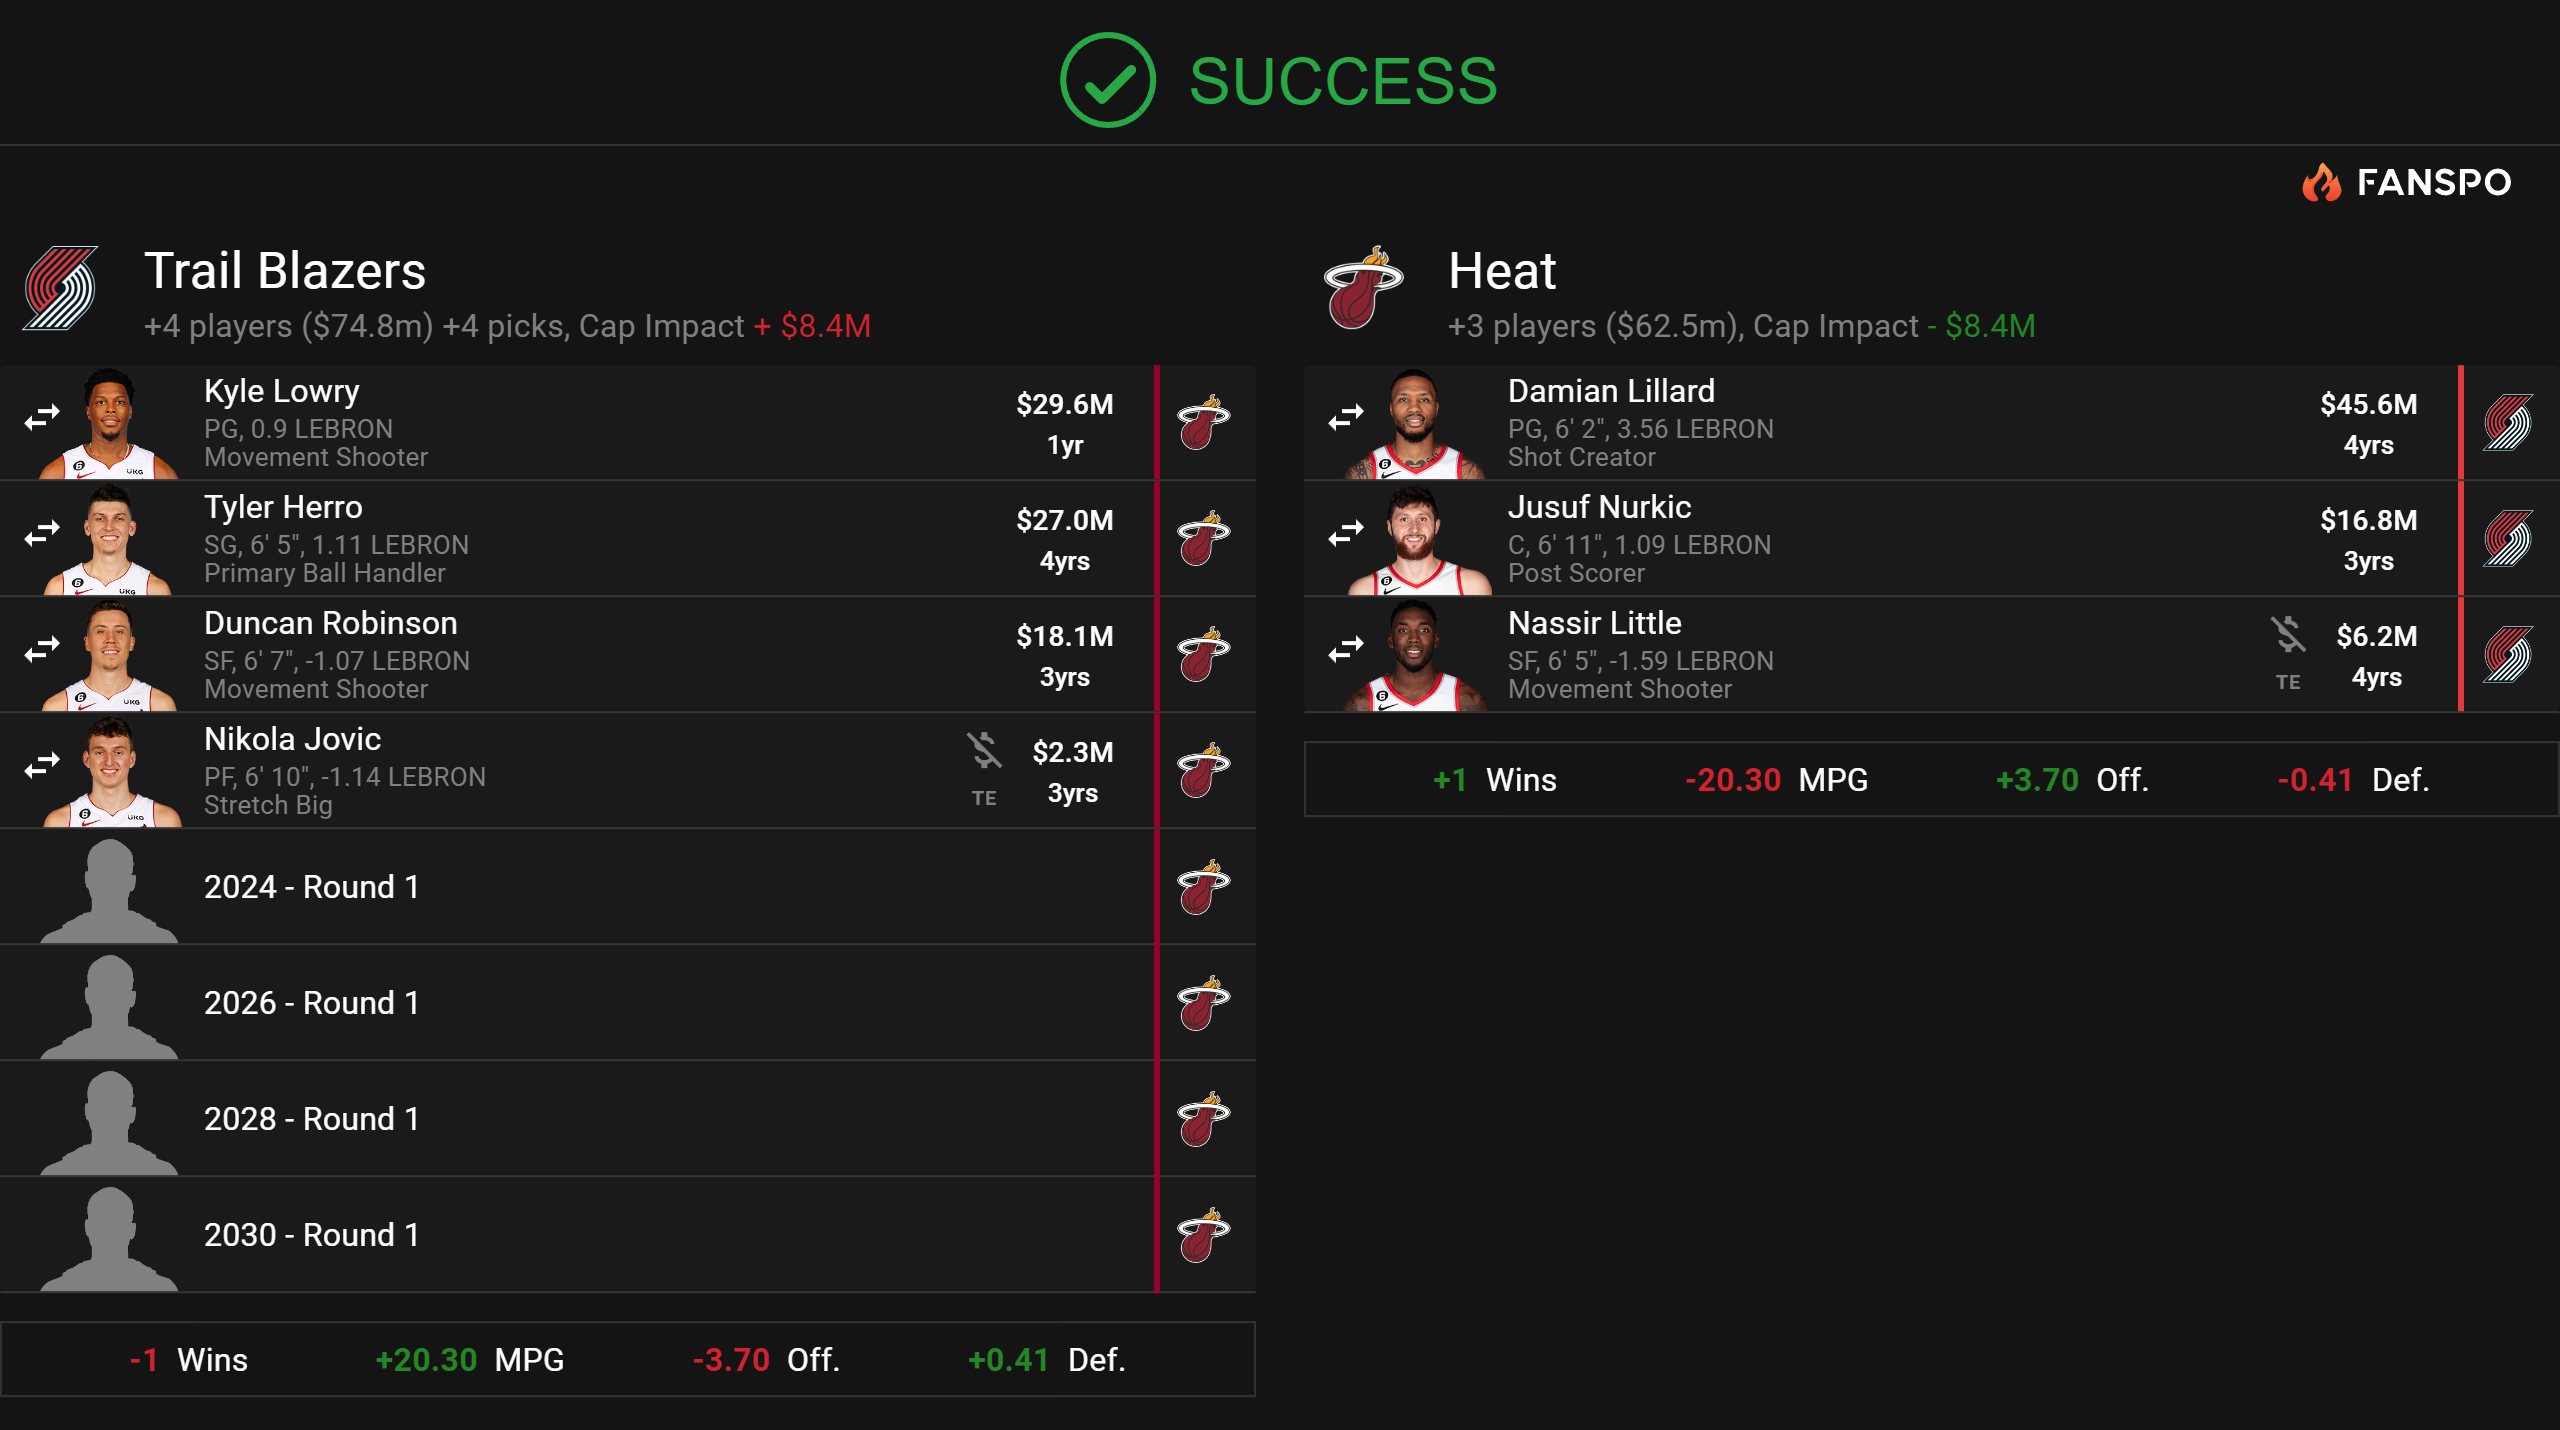Click the swap arrows next to Jusuf Nurkic
Viewport: 2560px width, 1430px height.
point(1346,533)
